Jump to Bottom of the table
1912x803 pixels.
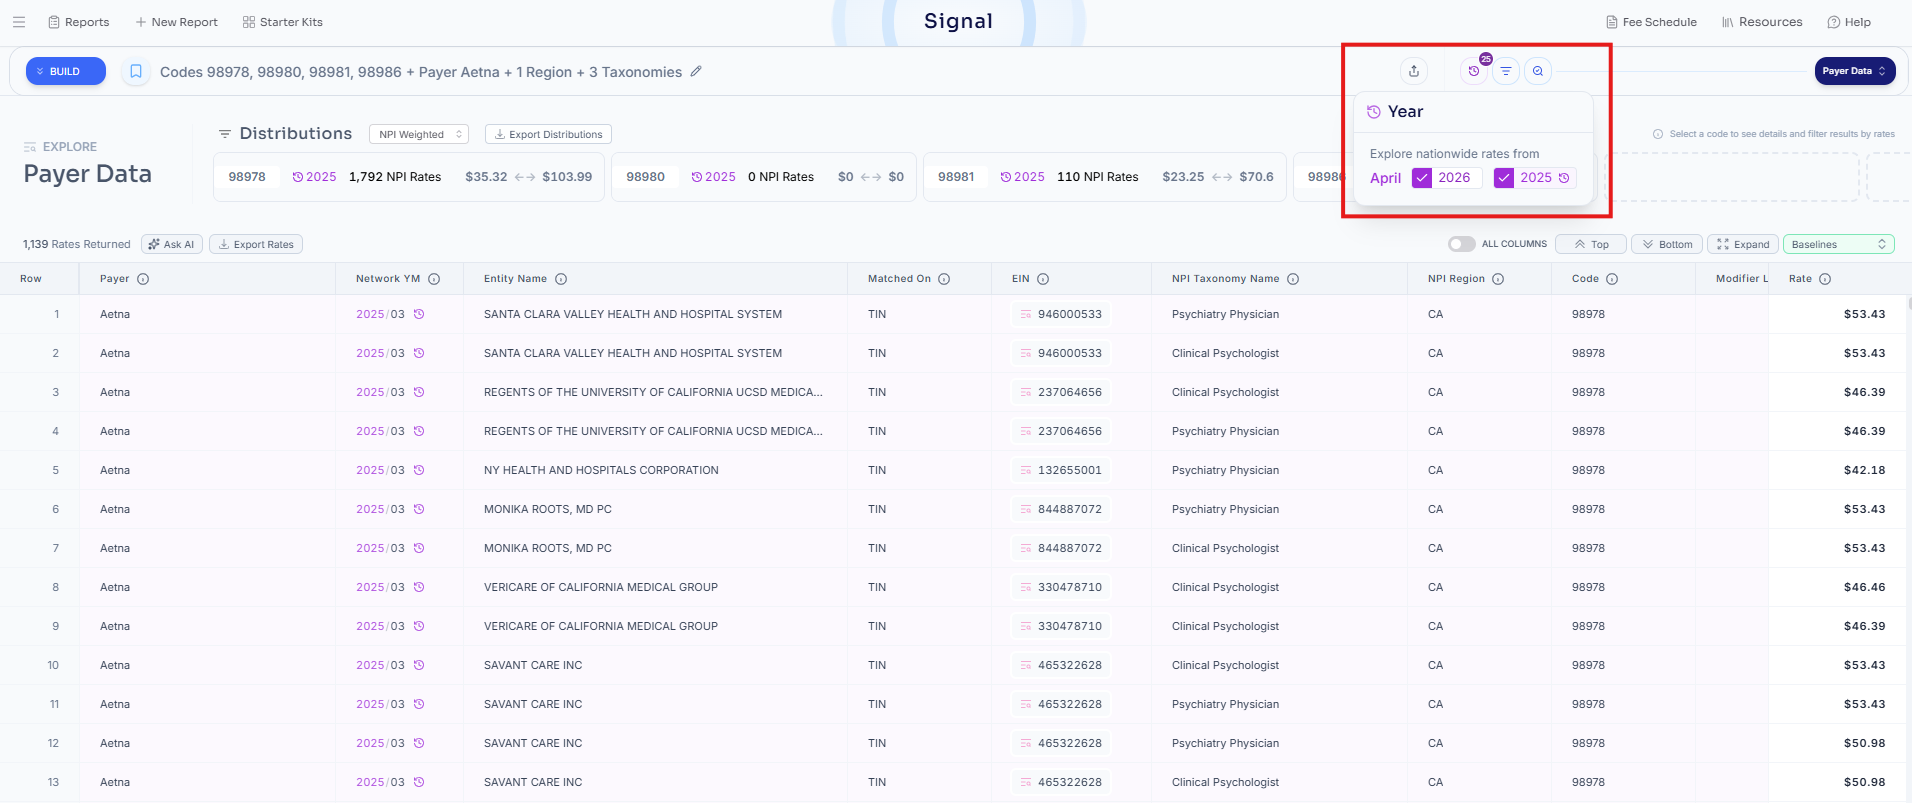1666,244
